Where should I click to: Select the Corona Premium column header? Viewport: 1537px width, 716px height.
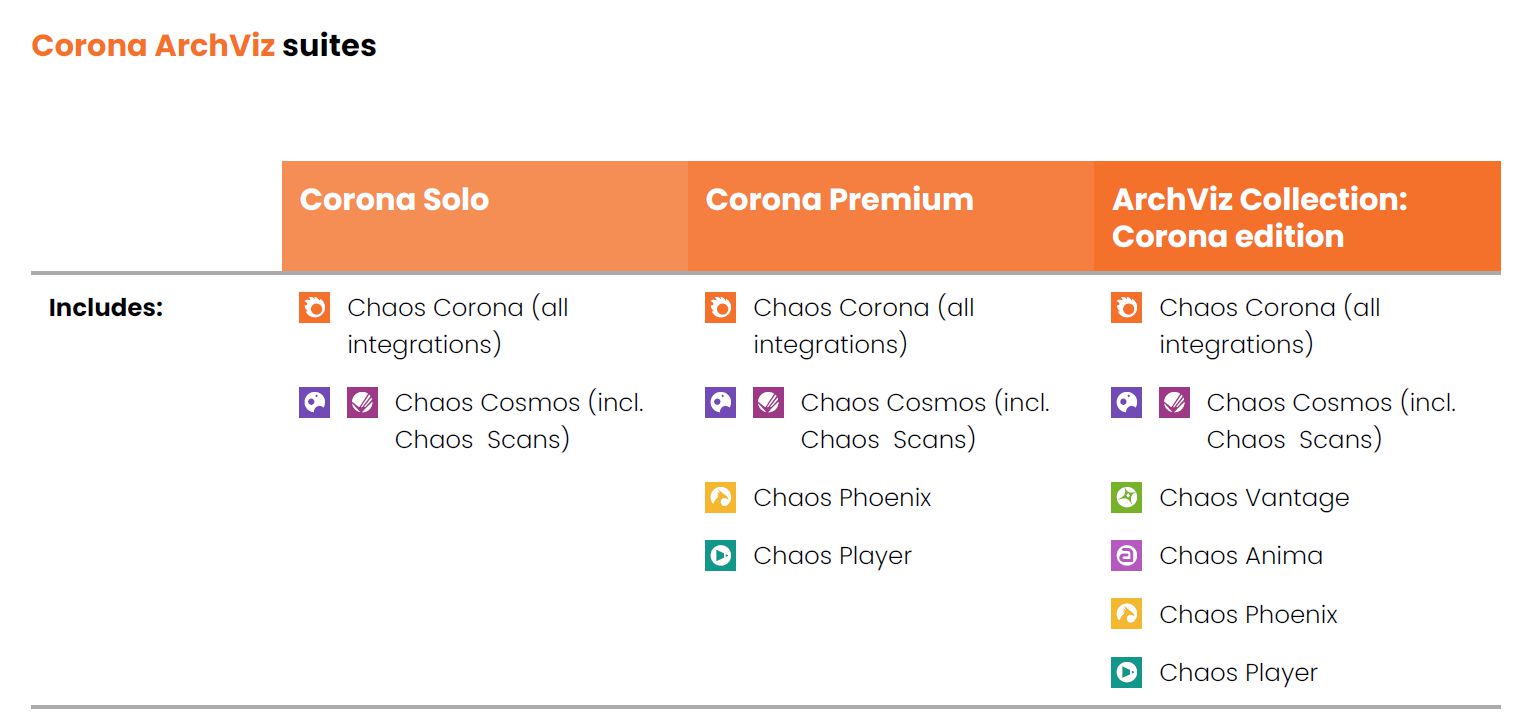tap(891, 216)
